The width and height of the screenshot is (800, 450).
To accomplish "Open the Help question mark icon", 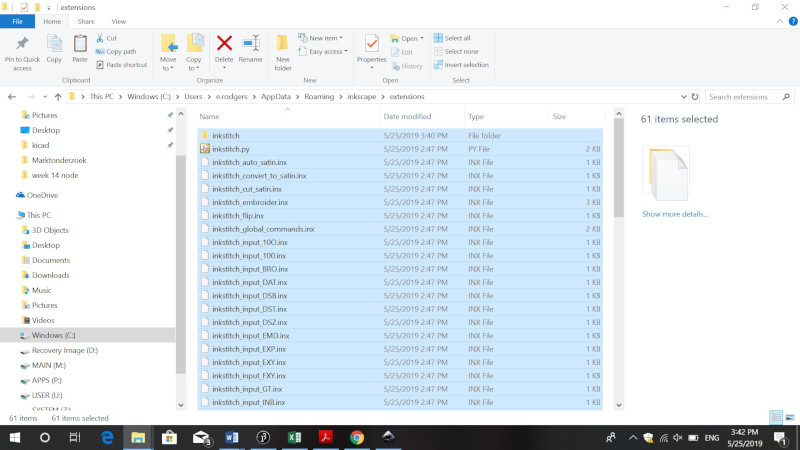I will coord(793,21).
